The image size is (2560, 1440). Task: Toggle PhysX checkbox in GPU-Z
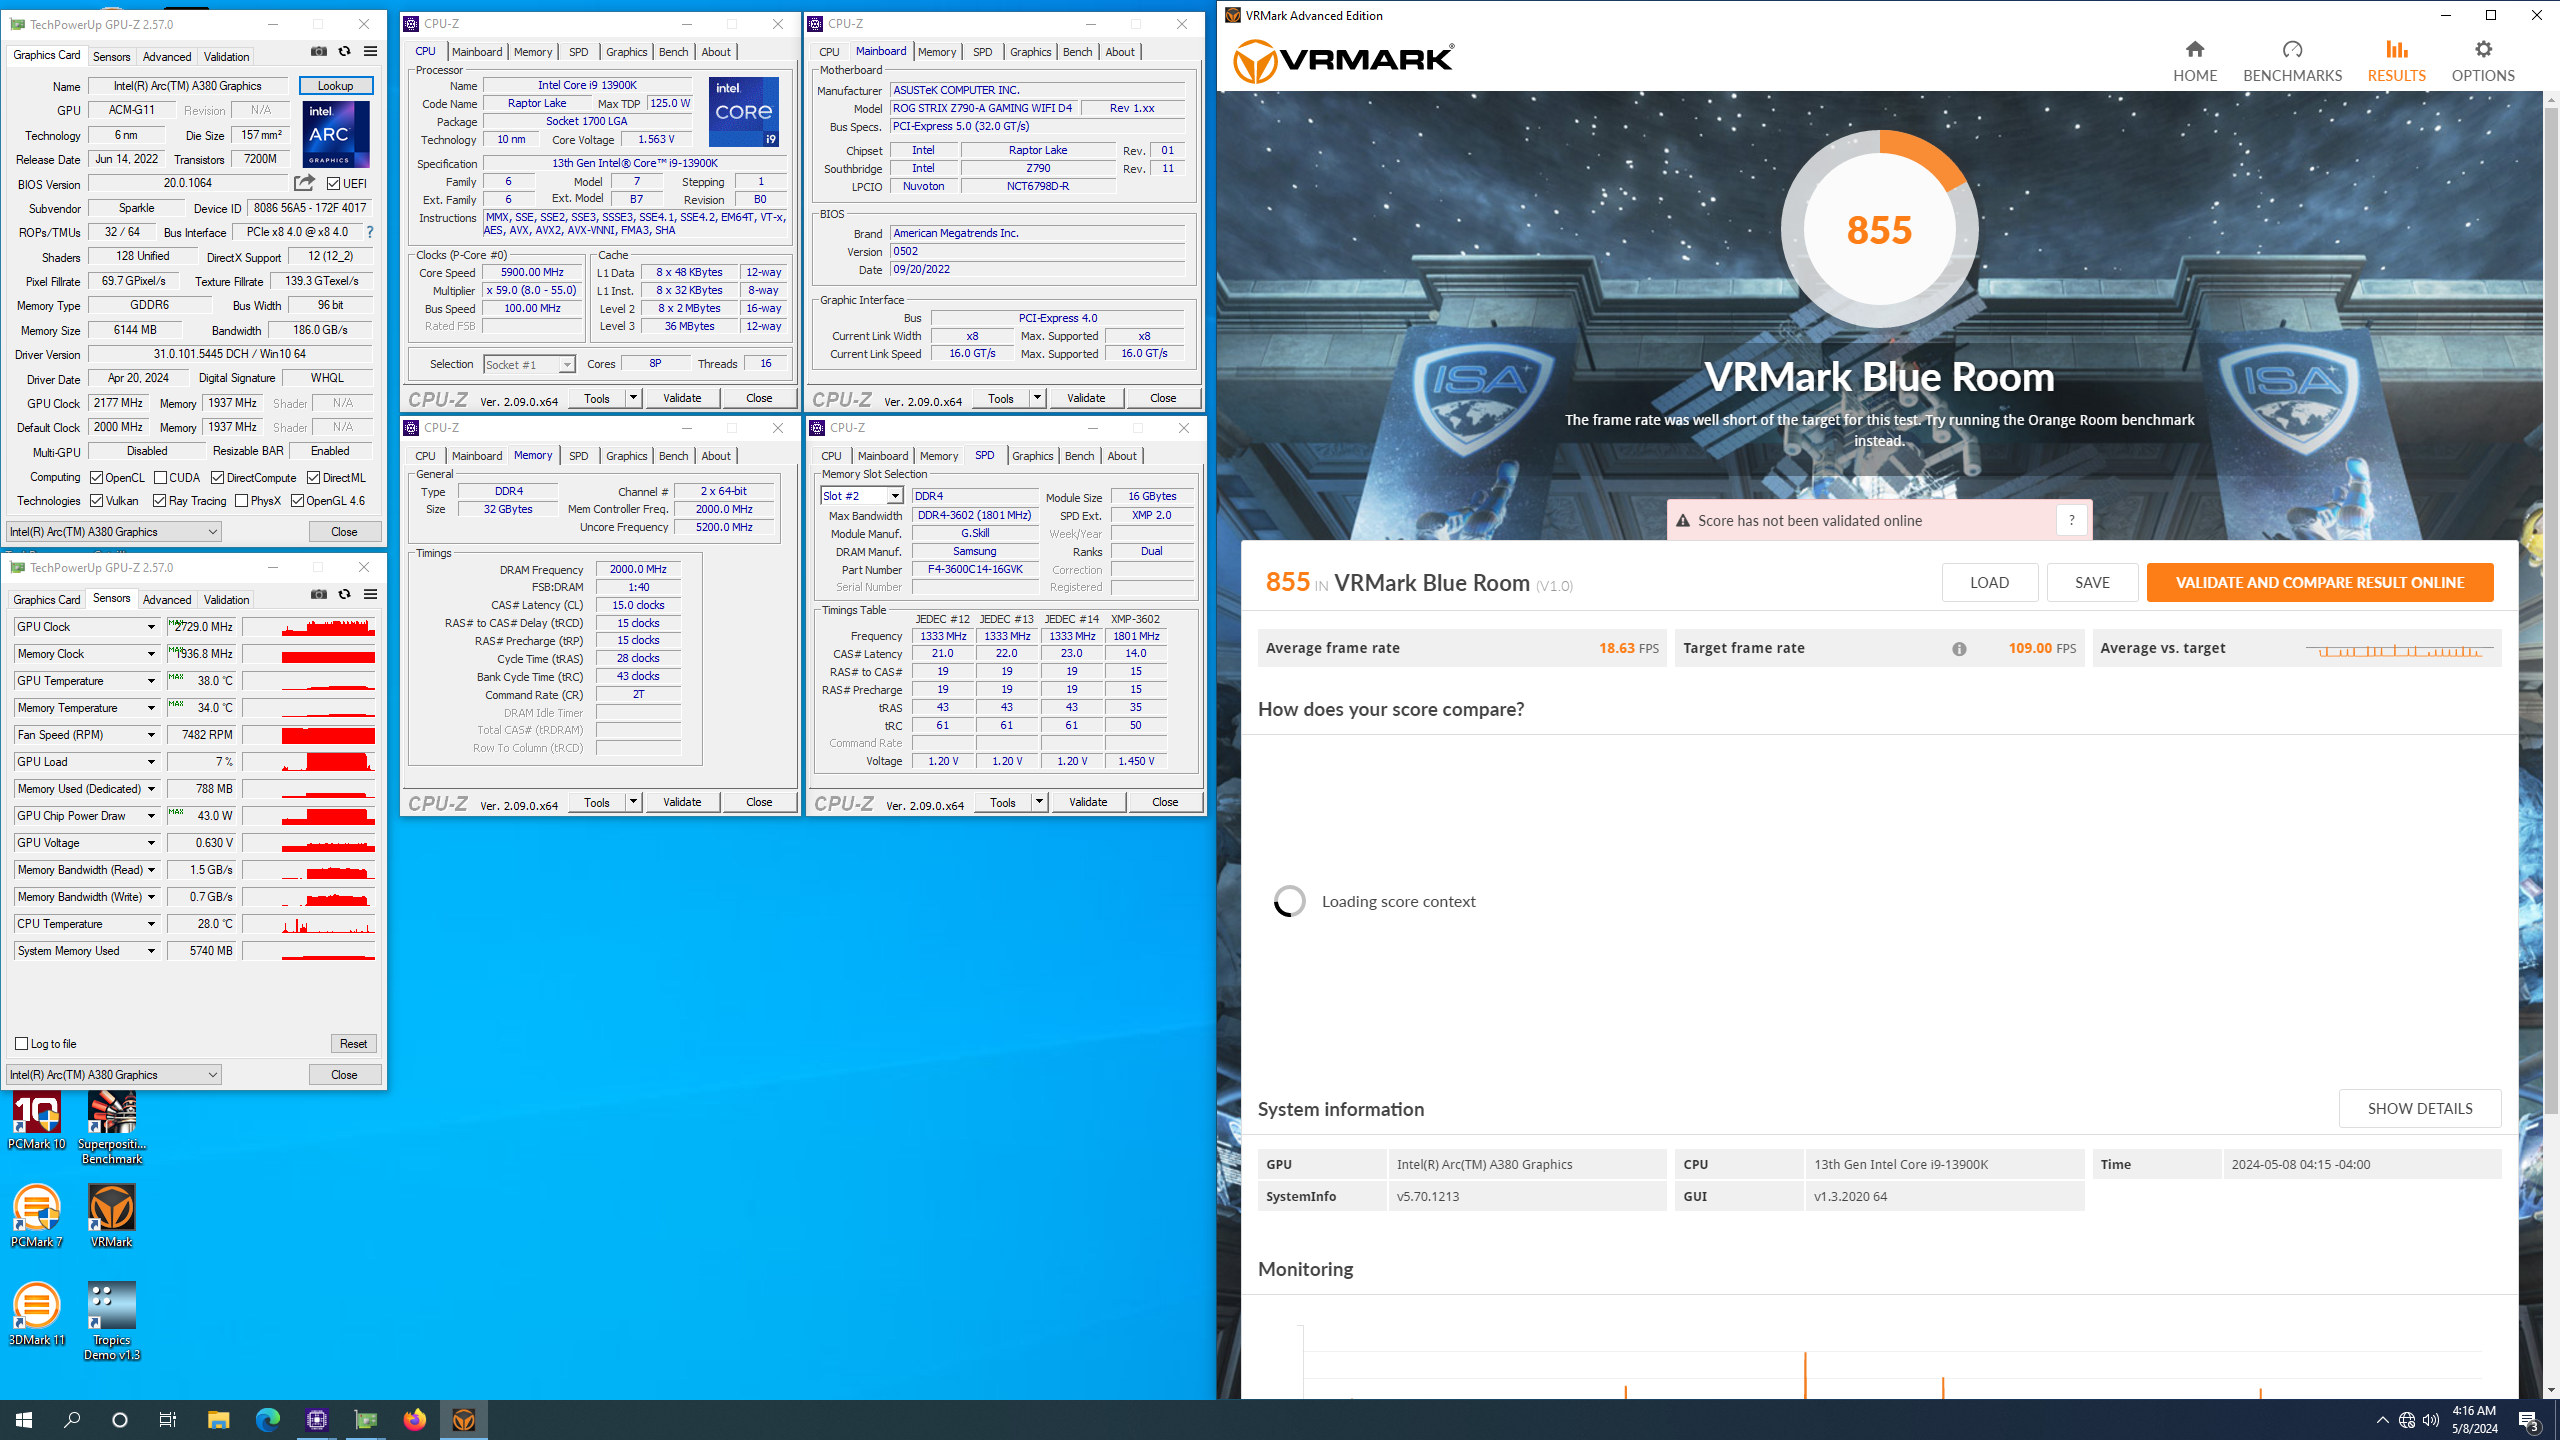(x=241, y=501)
